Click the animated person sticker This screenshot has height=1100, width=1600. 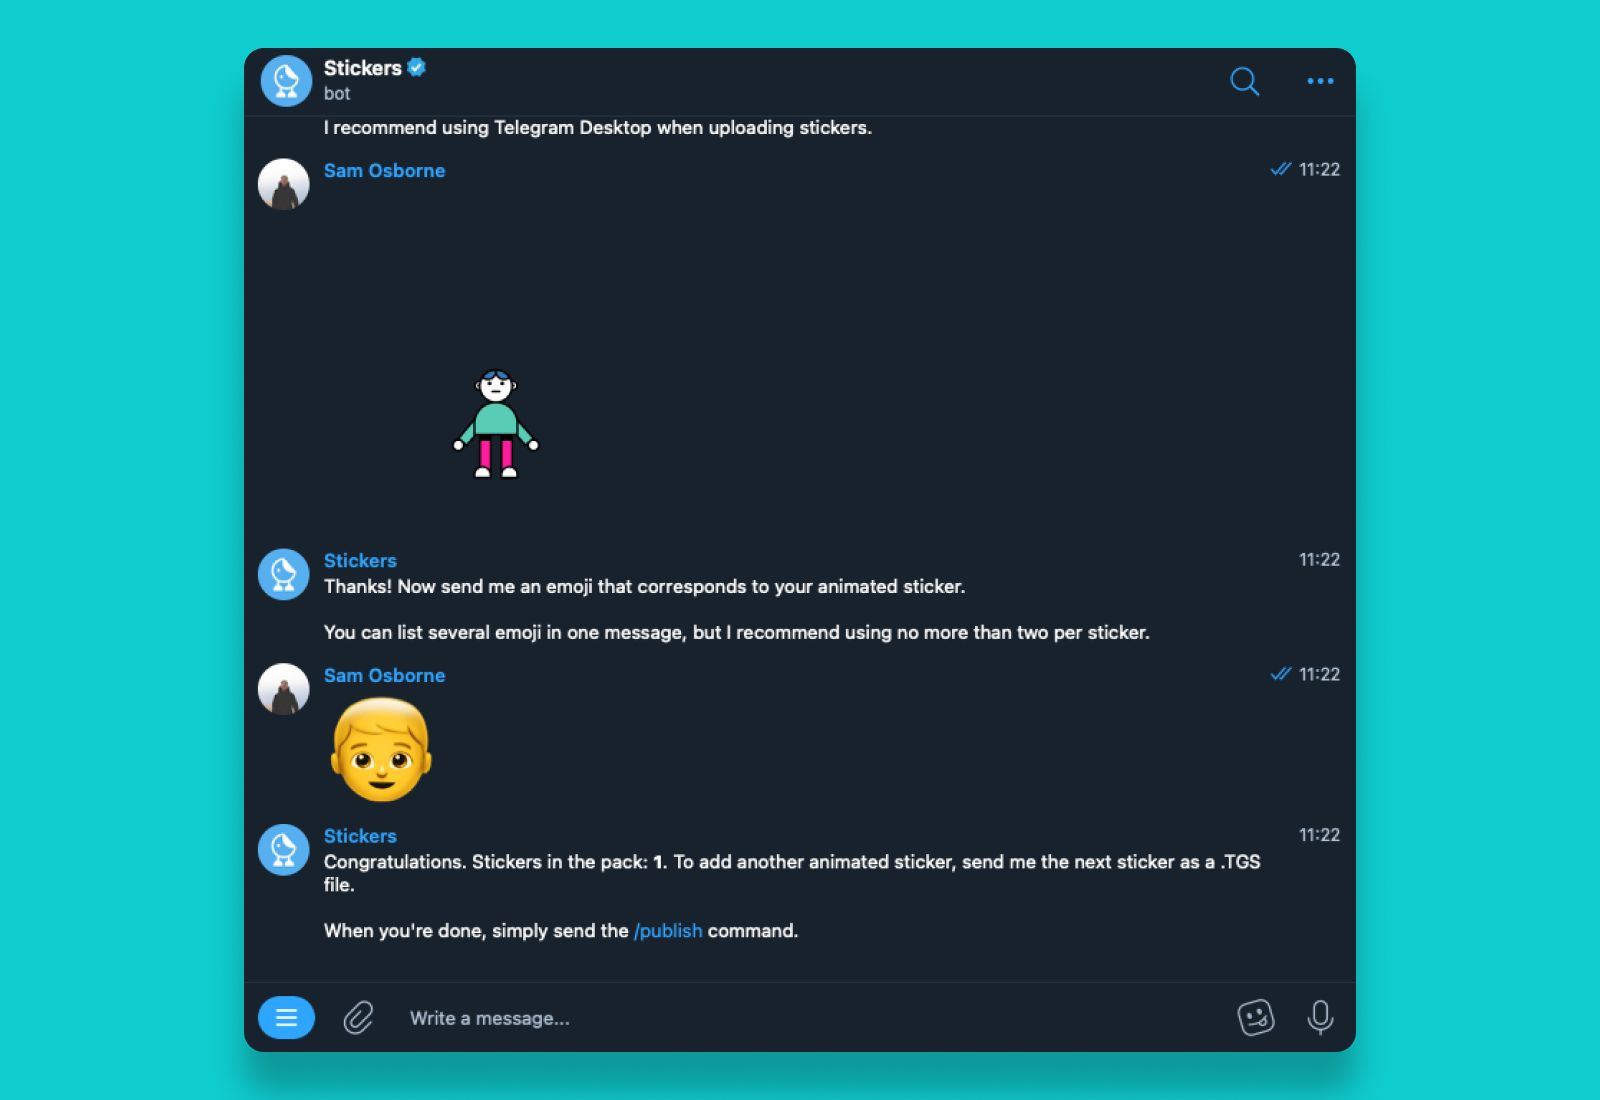tap(496, 424)
